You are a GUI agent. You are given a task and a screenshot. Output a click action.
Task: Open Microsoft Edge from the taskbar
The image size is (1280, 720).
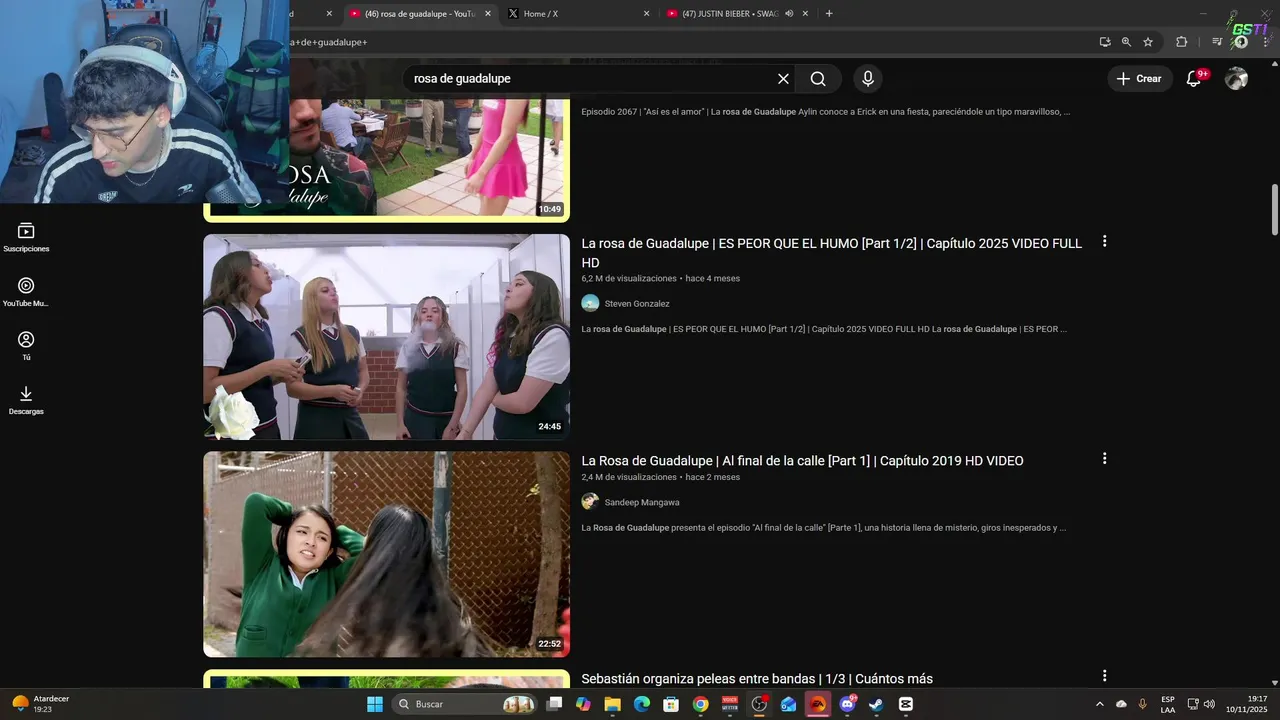[642, 704]
